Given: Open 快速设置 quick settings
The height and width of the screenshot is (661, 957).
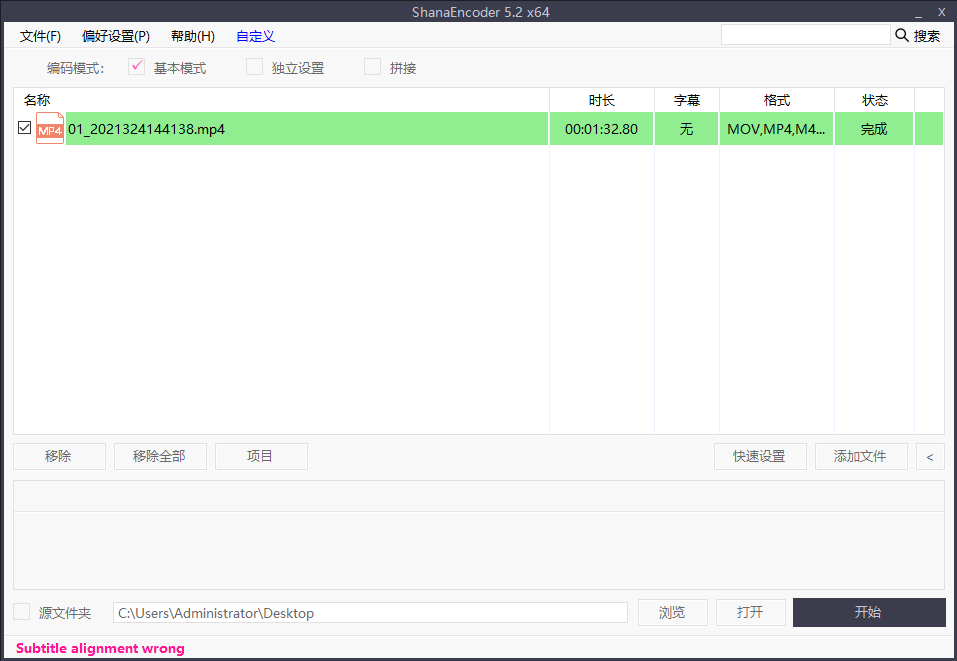Looking at the screenshot, I should click(x=760, y=457).
